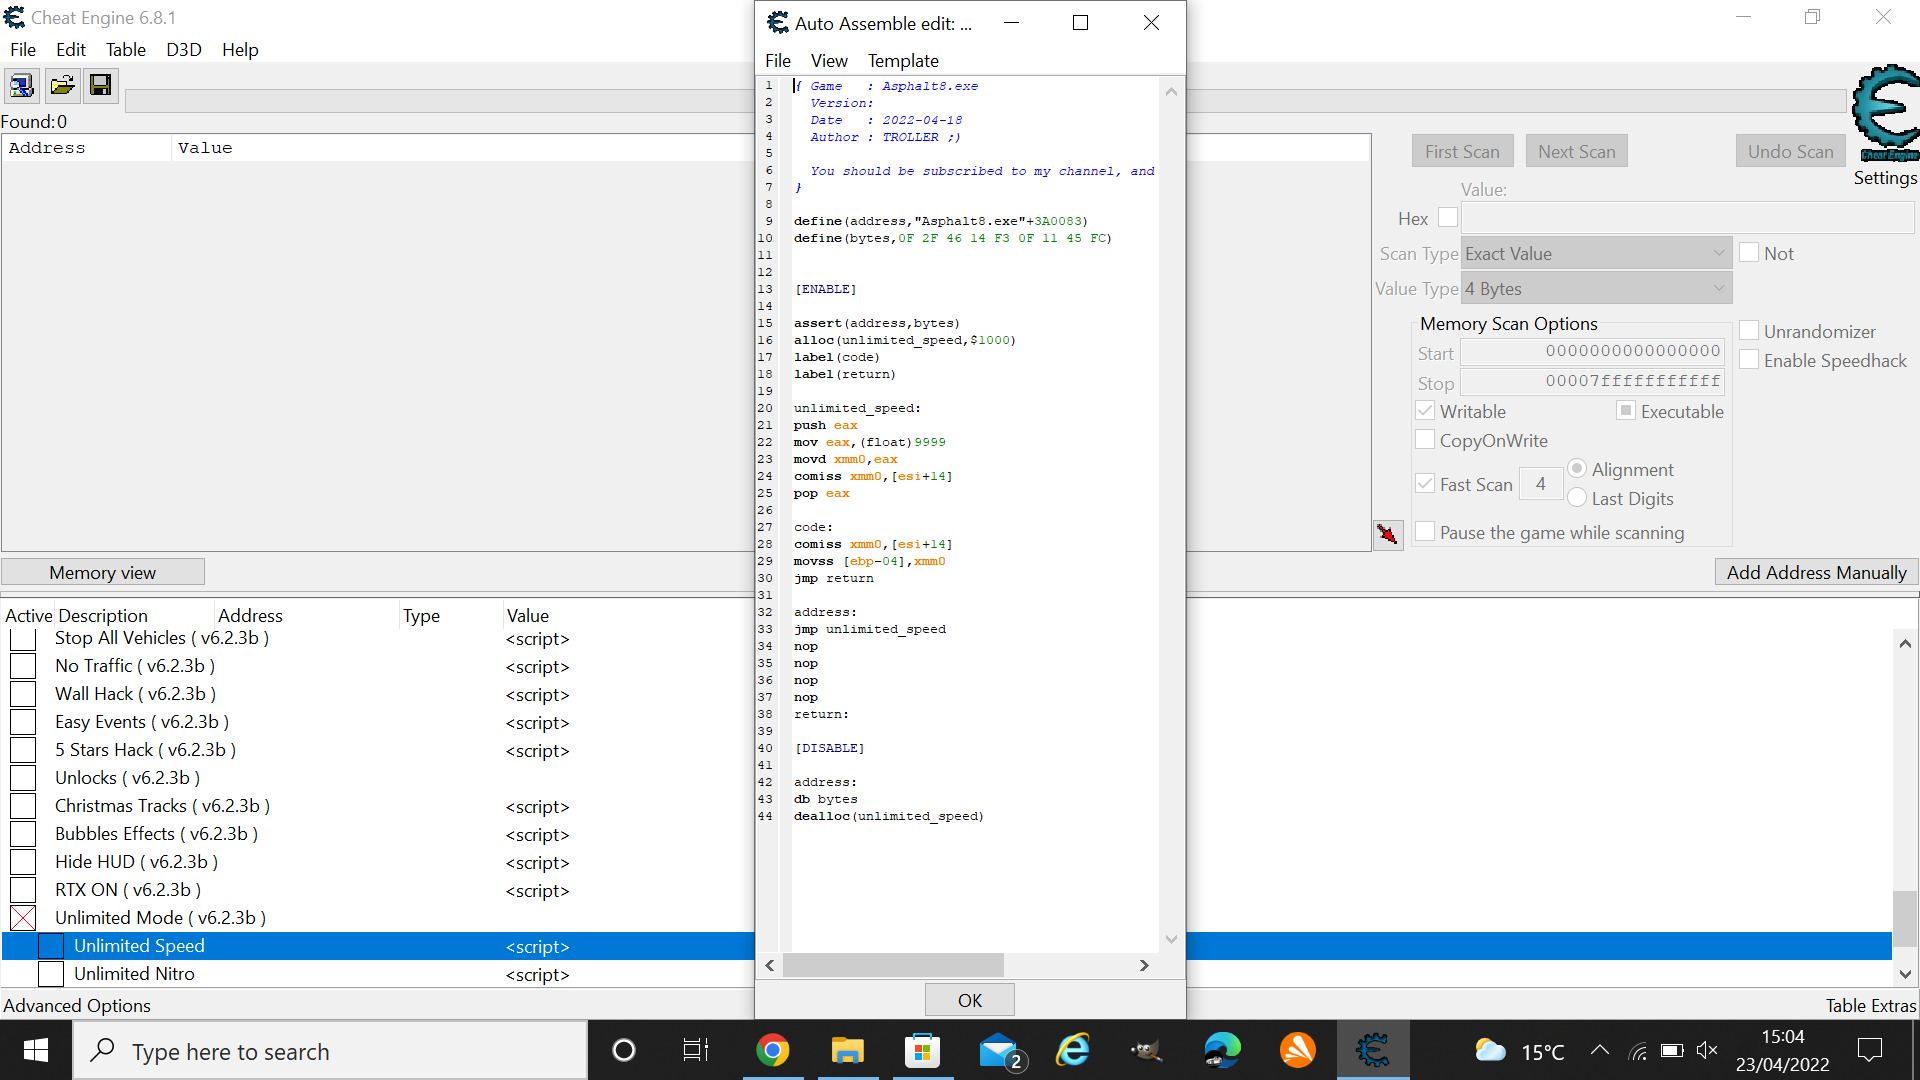
Task: Click the First Scan button icon
Action: 1461,150
